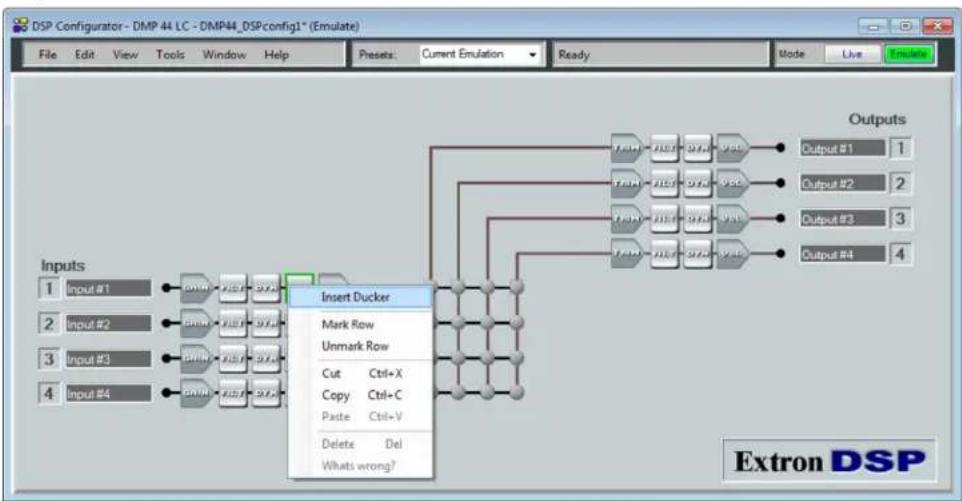Toggle Input #1 to Output #2 mix-point
Viewport: 962px width, 501px height.
tap(458, 286)
